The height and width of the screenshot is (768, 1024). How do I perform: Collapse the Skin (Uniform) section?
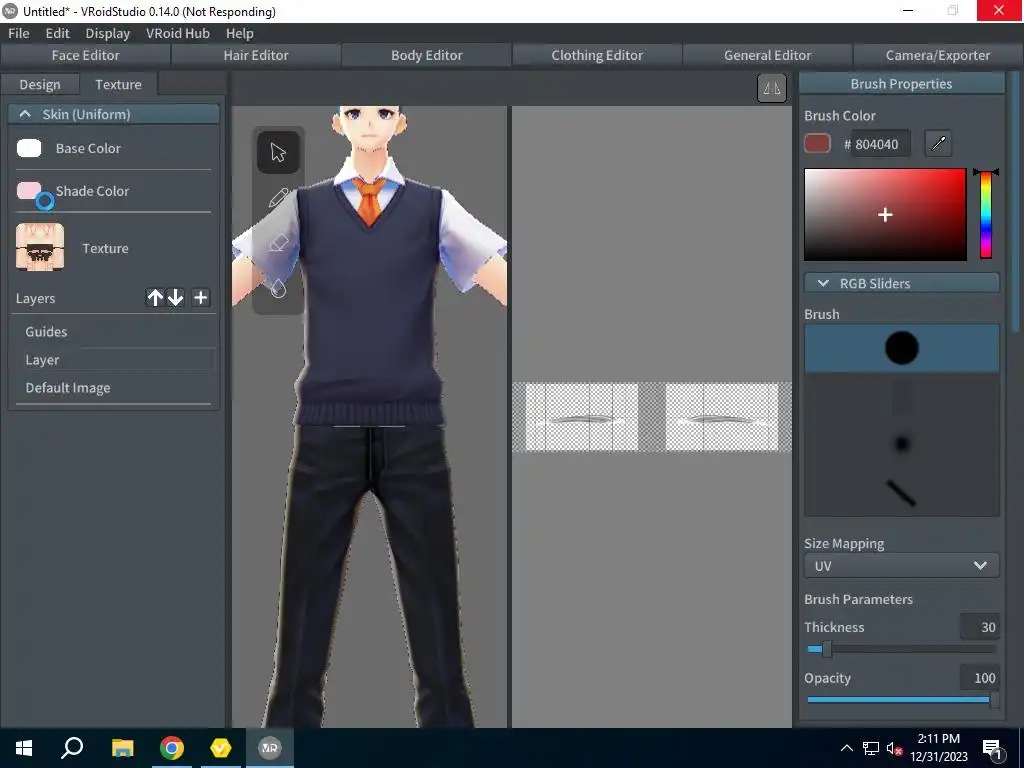pos(114,114)
